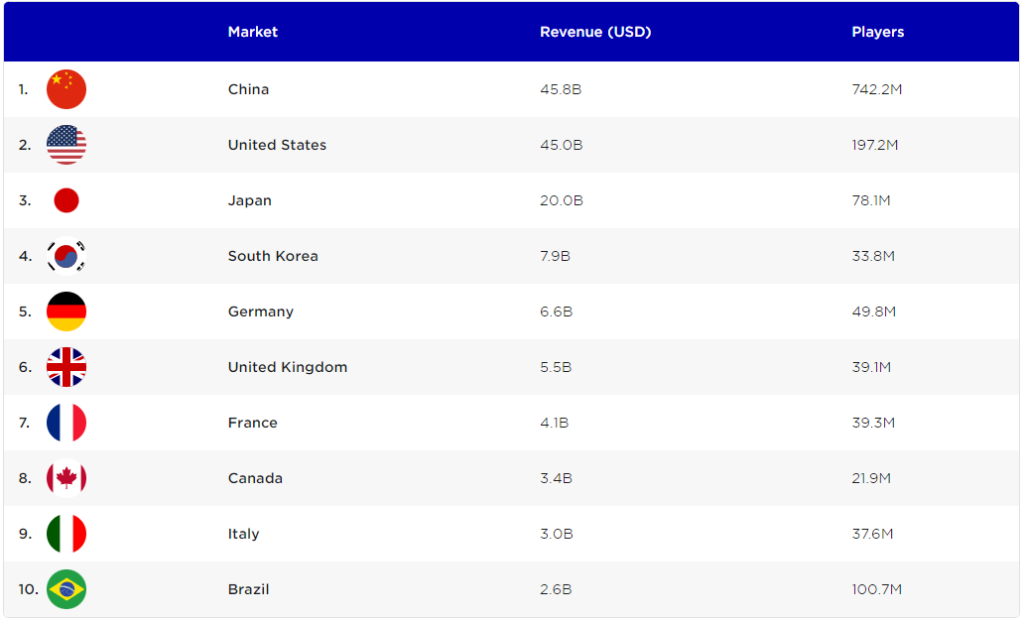Select the Japan flag icon
1024x620 pixels.
pos(66,201)
